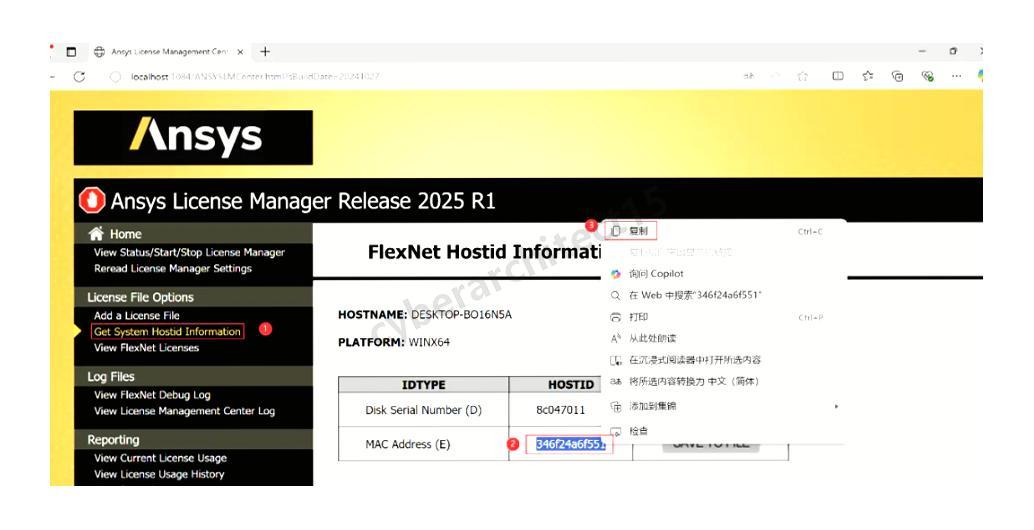
Task: Click the Browser essentials heart icon
Action: click(927, 76)
